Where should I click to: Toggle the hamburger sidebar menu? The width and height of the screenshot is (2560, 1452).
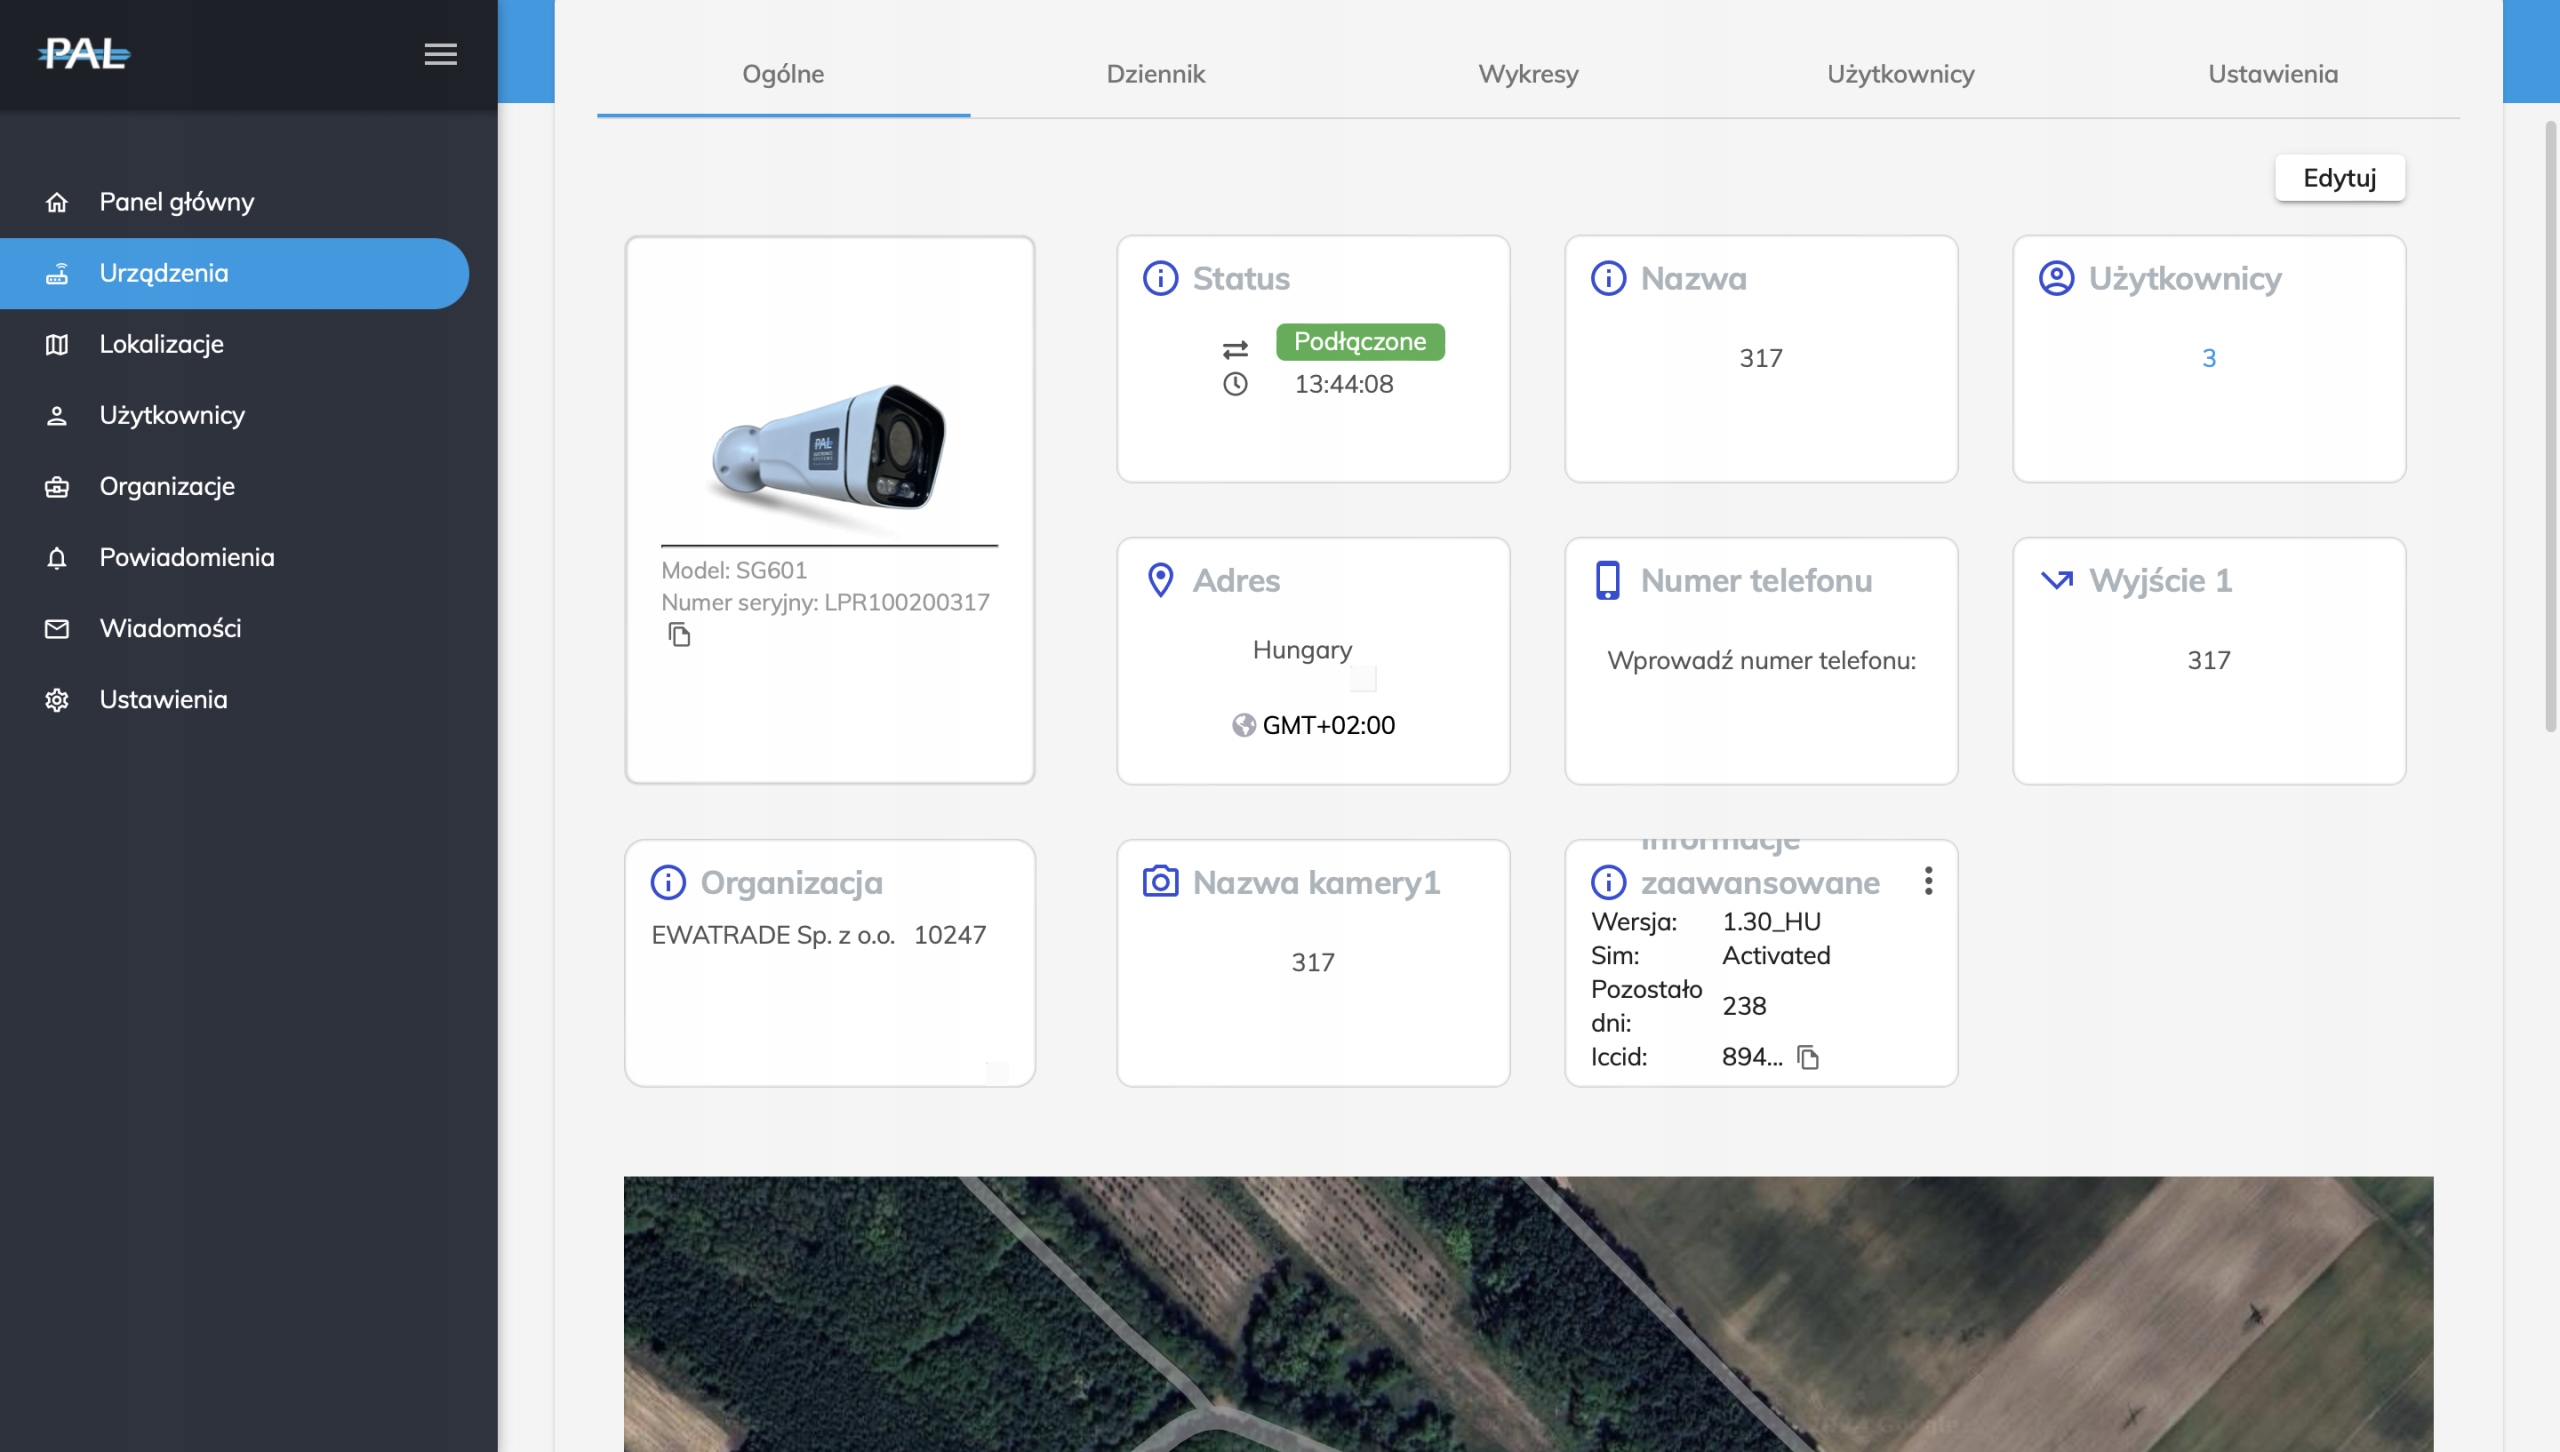[x=440, y=54]
